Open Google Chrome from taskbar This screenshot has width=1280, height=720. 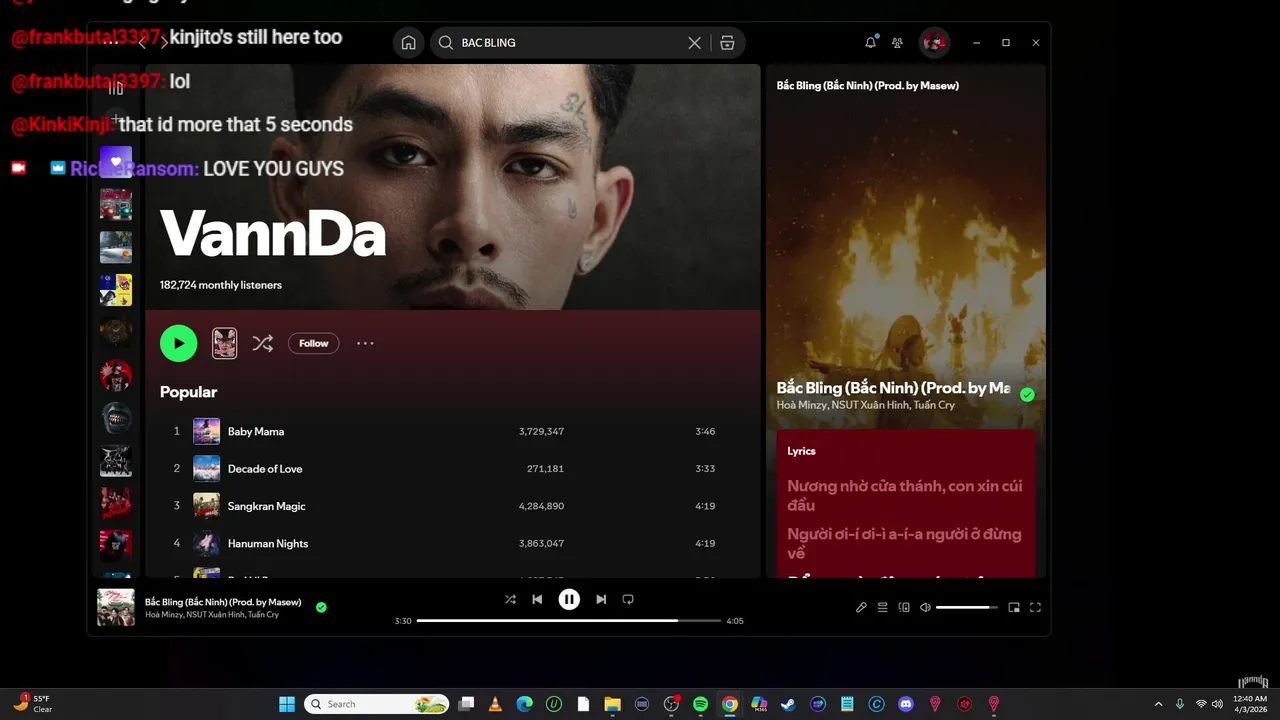[730, 704]
